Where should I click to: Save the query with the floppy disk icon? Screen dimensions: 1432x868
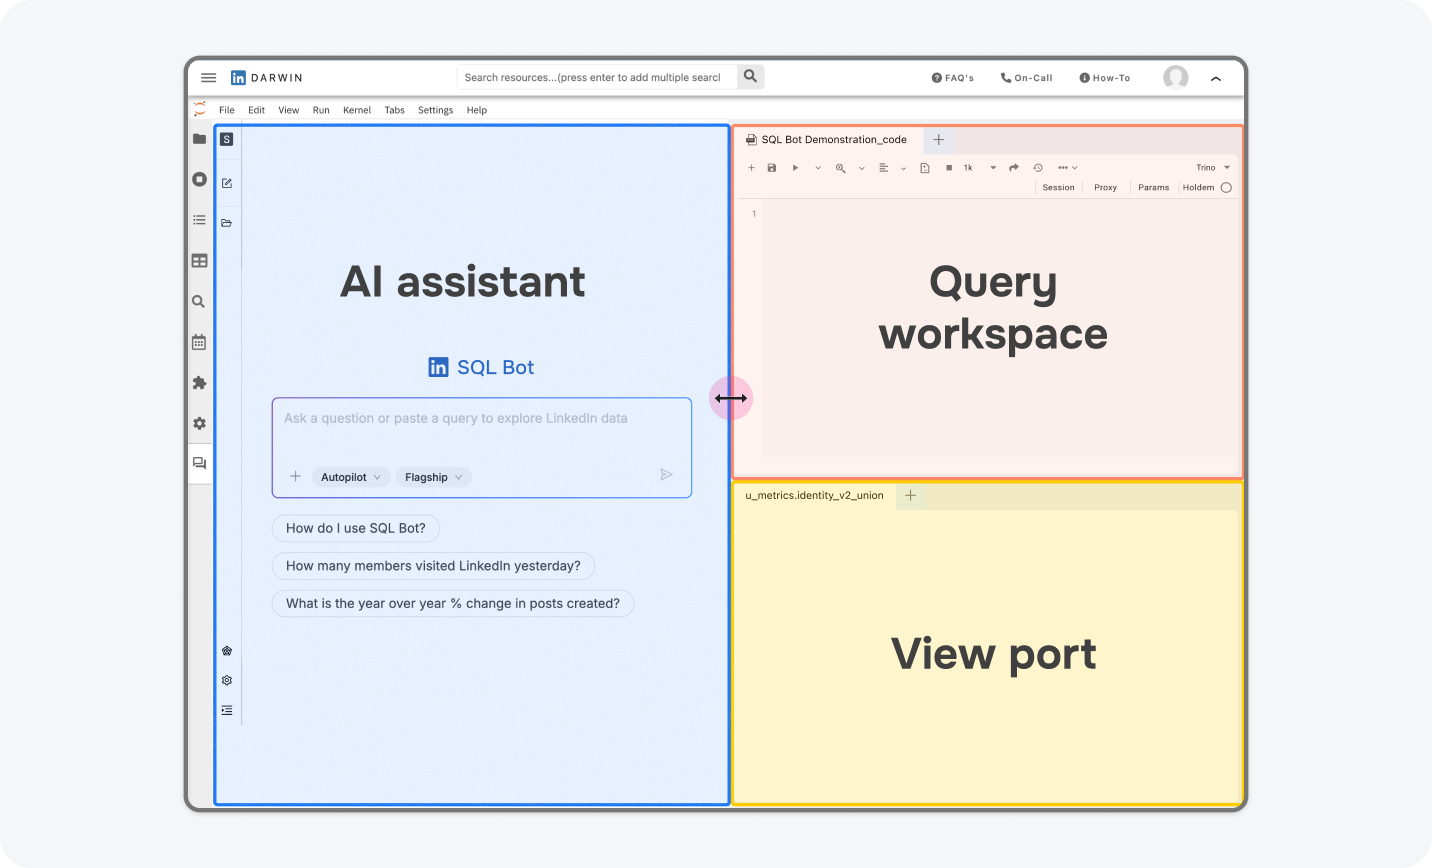(772, 168)
